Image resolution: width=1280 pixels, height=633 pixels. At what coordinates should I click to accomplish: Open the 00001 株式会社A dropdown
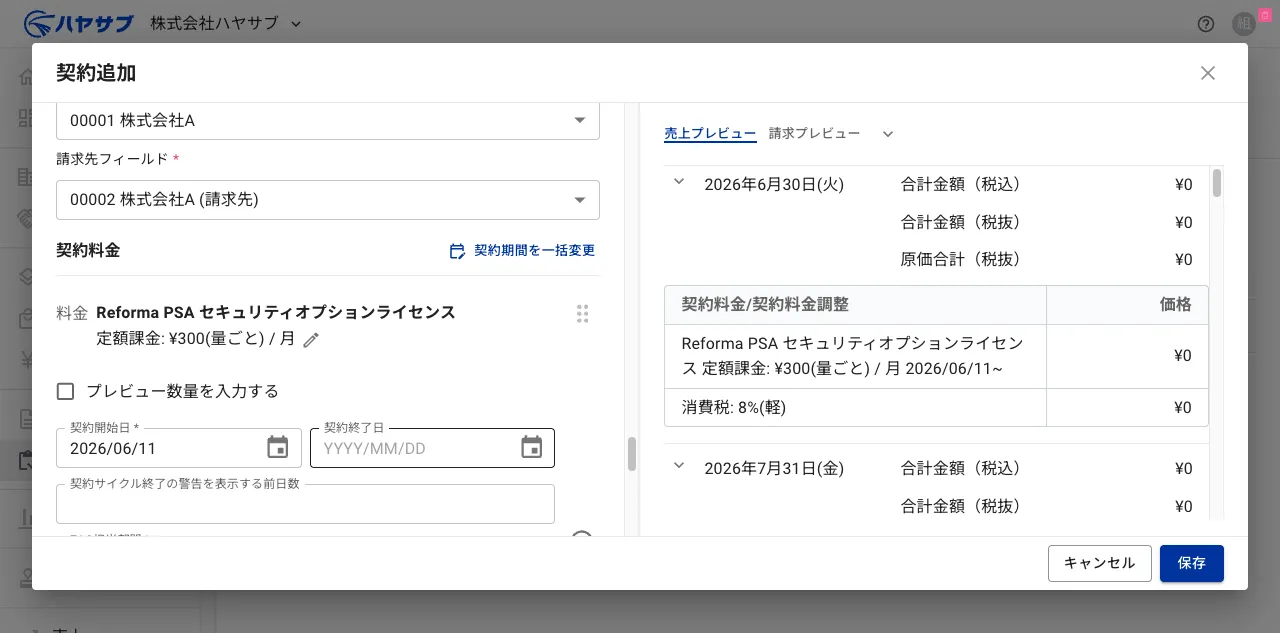[x=328, y=121]
